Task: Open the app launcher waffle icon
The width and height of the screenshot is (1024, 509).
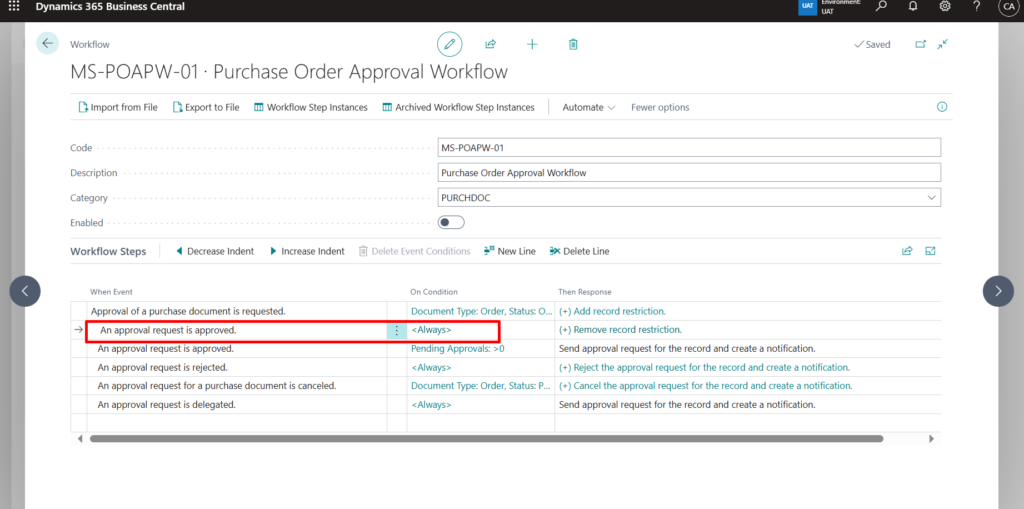Action: 14,7
